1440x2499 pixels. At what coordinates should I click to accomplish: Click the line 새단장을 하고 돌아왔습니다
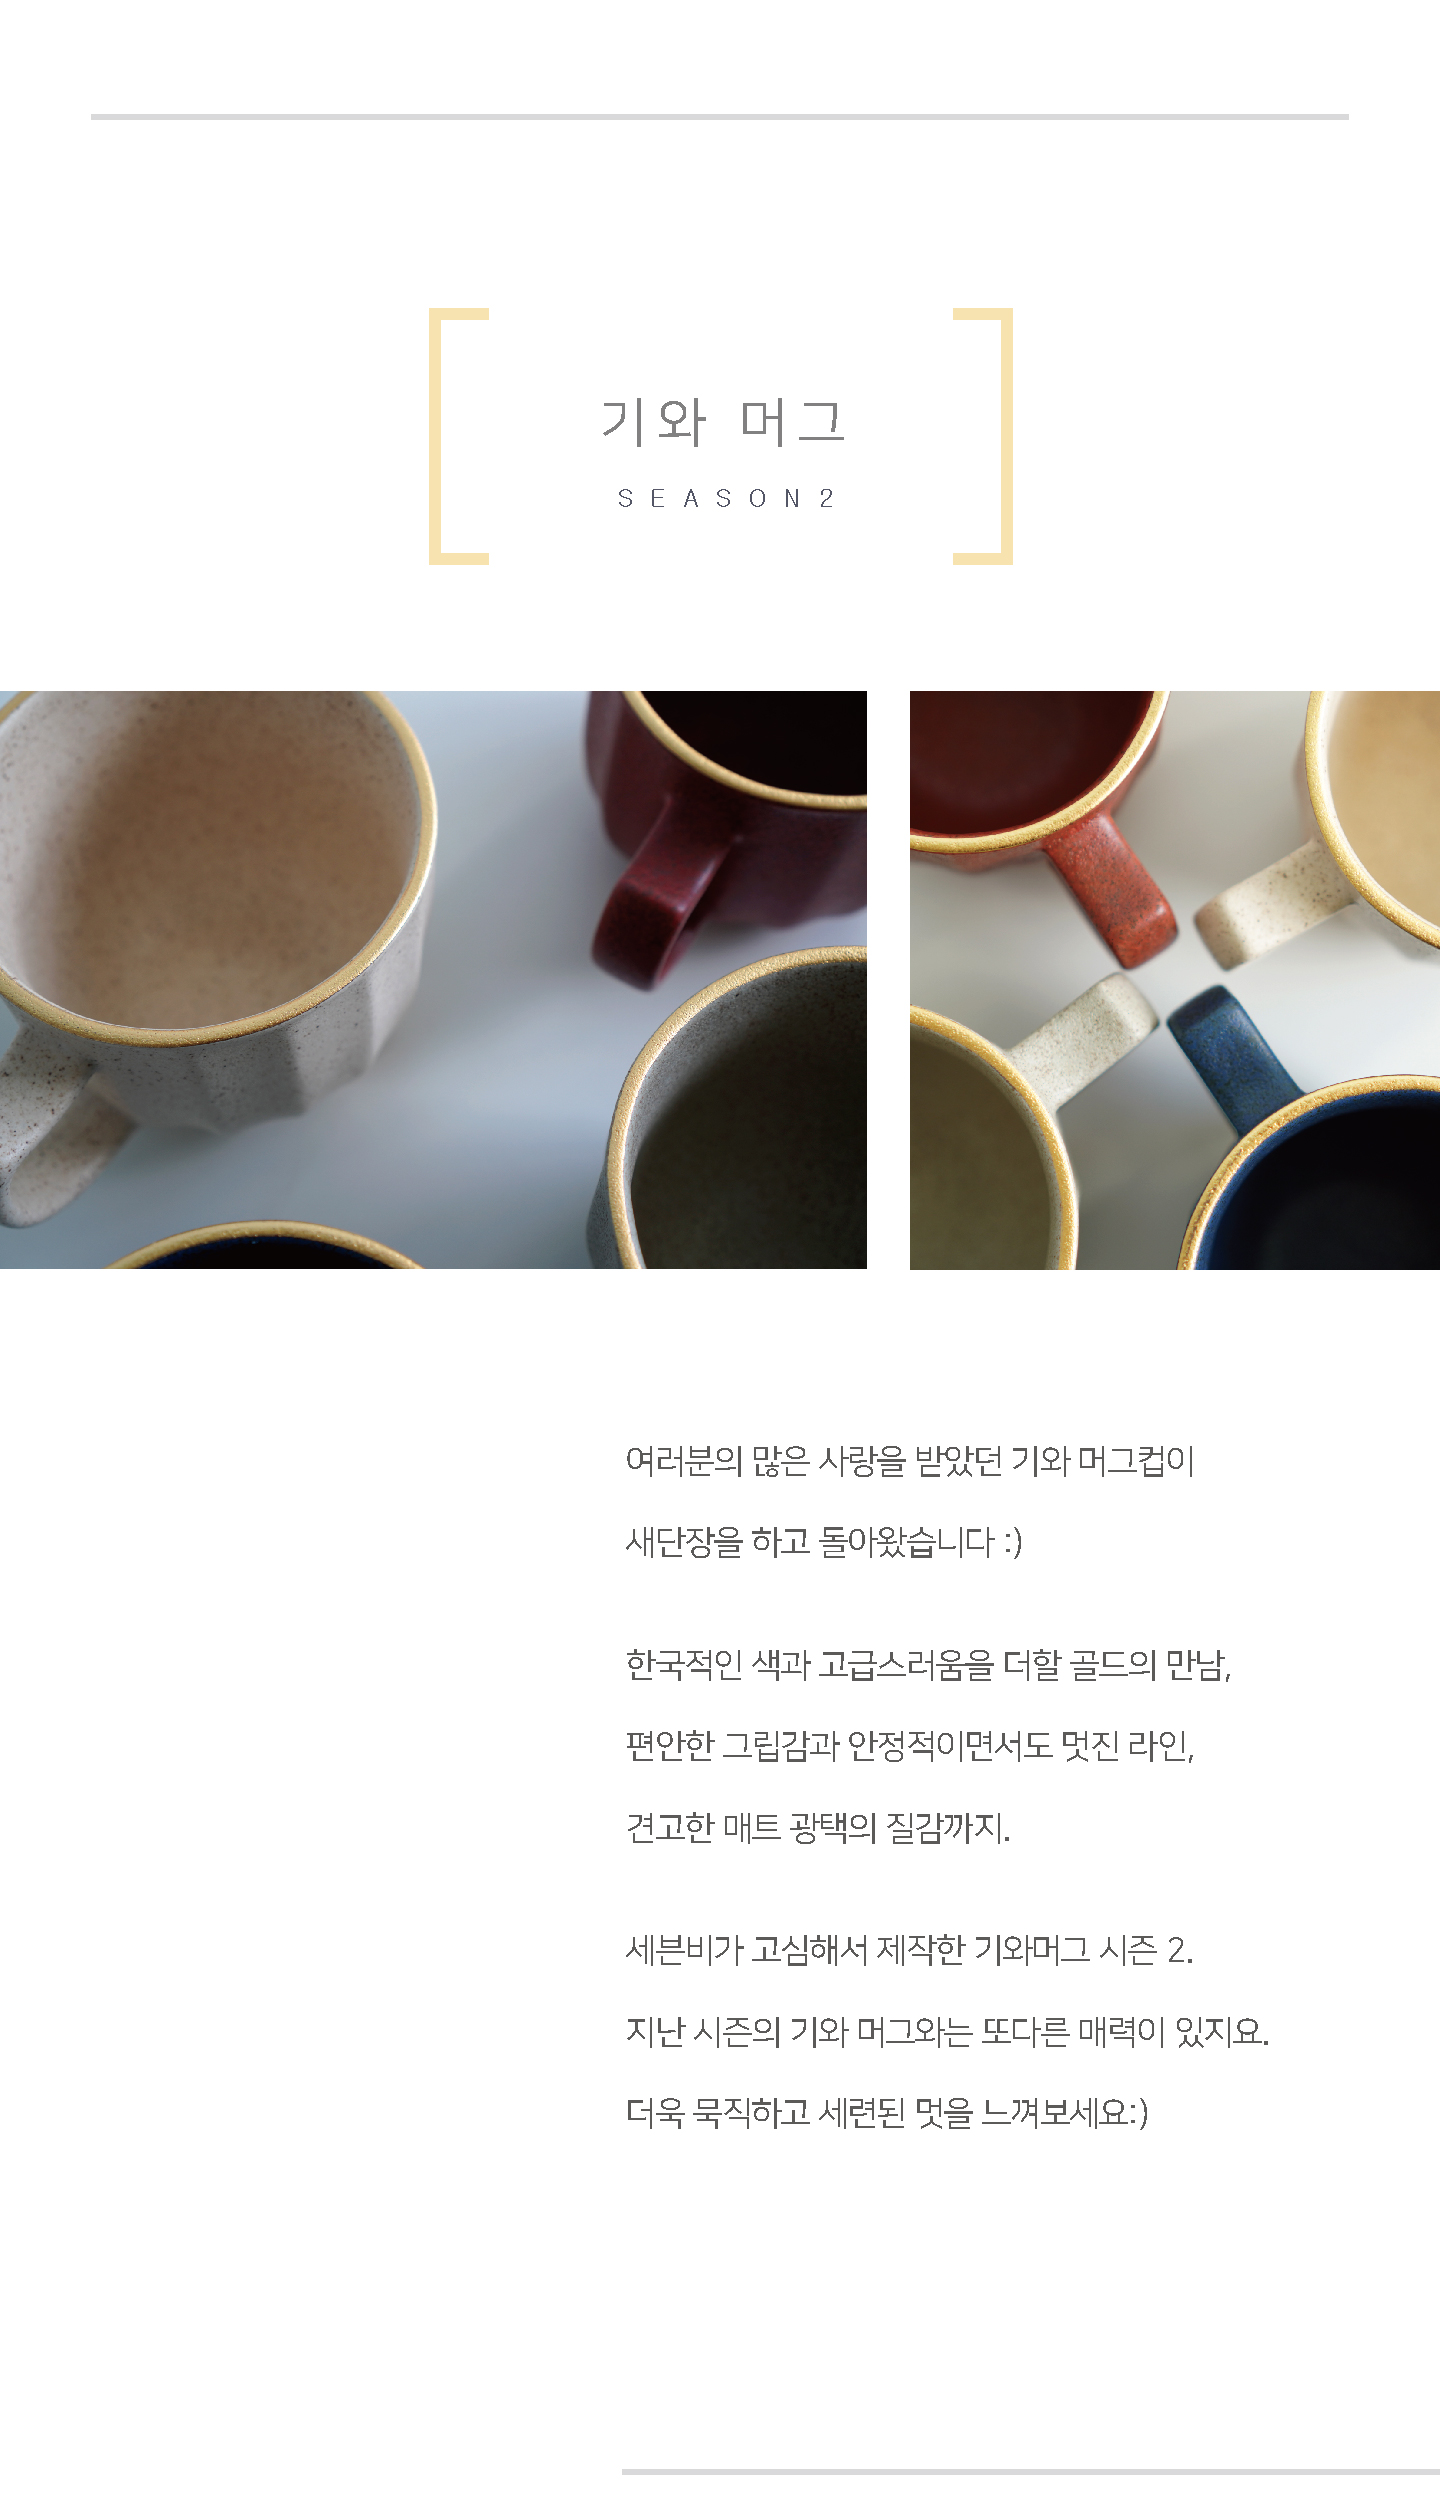pos(824,1542)
